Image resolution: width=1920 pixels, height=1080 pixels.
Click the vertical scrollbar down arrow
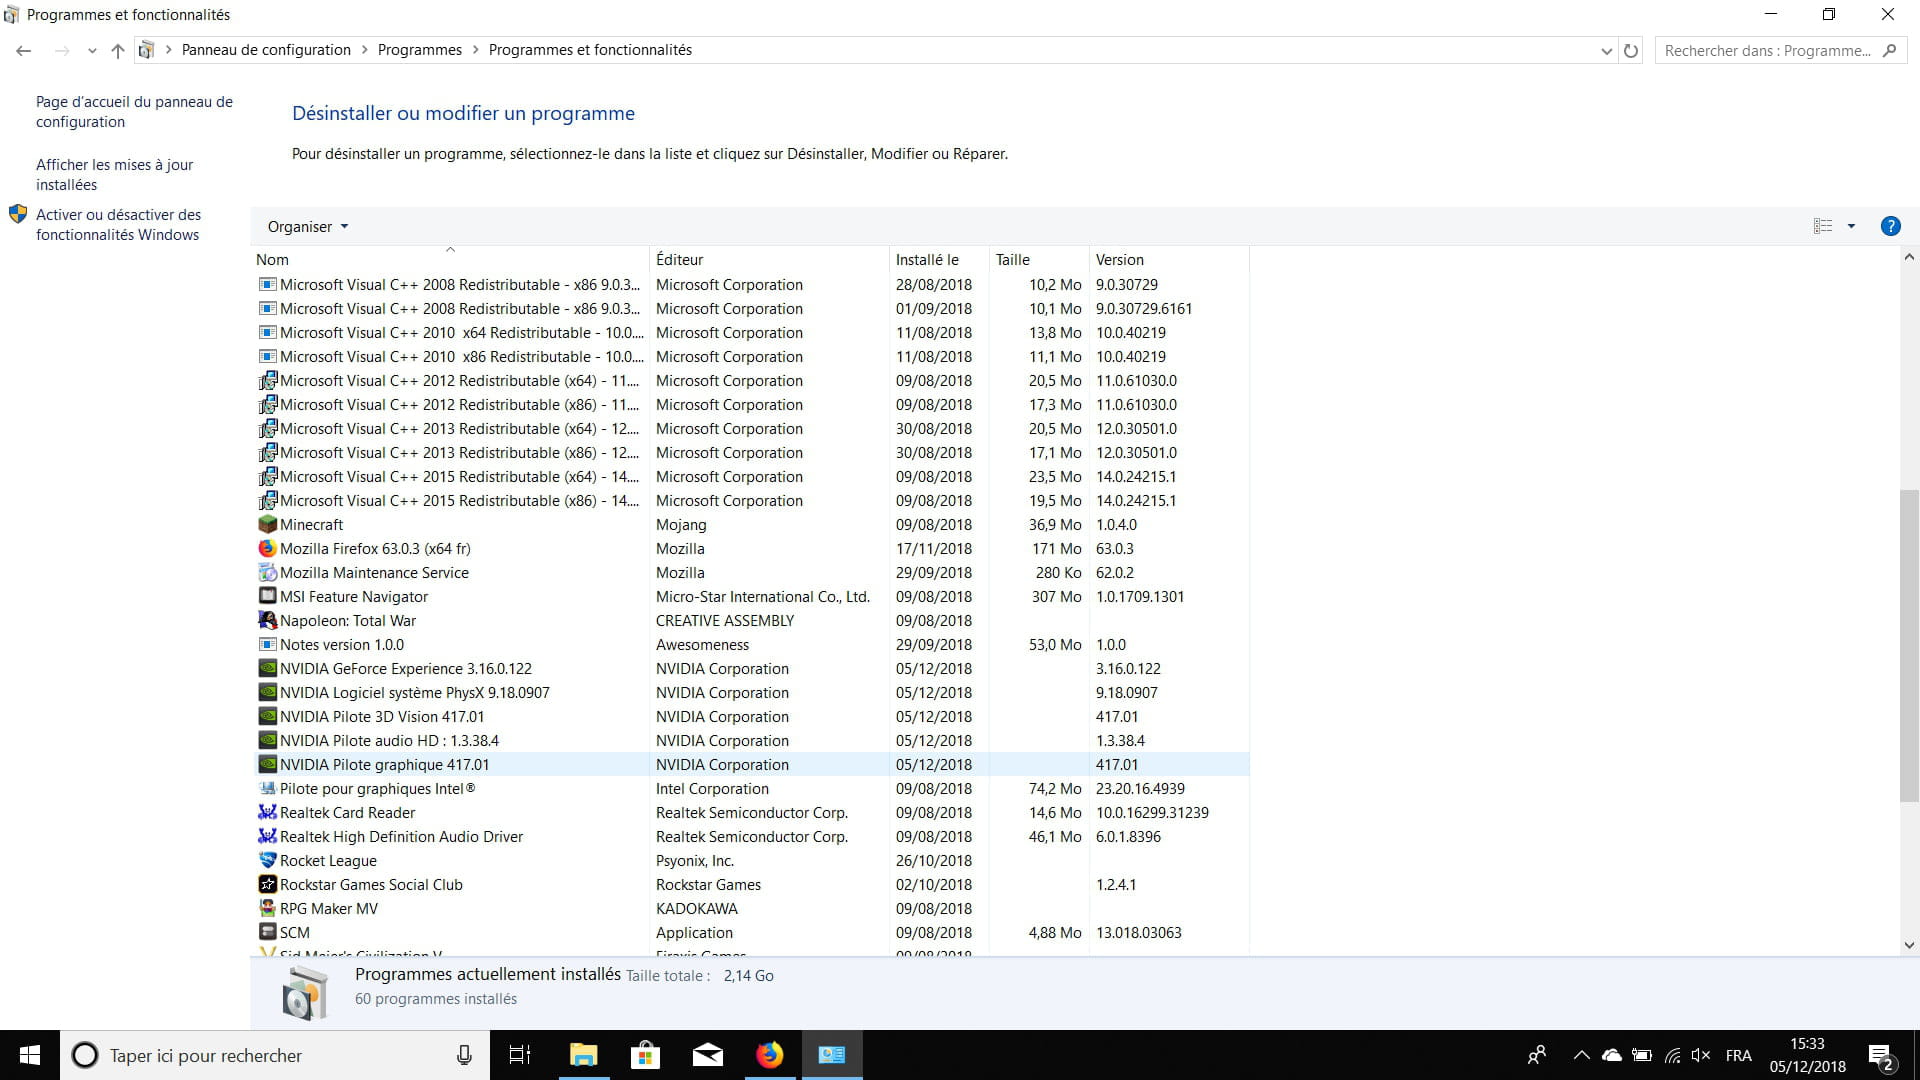(x=1909, y=944)
